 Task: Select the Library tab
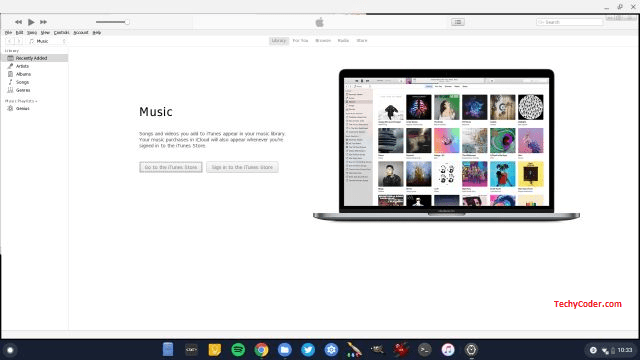(279, 41)
